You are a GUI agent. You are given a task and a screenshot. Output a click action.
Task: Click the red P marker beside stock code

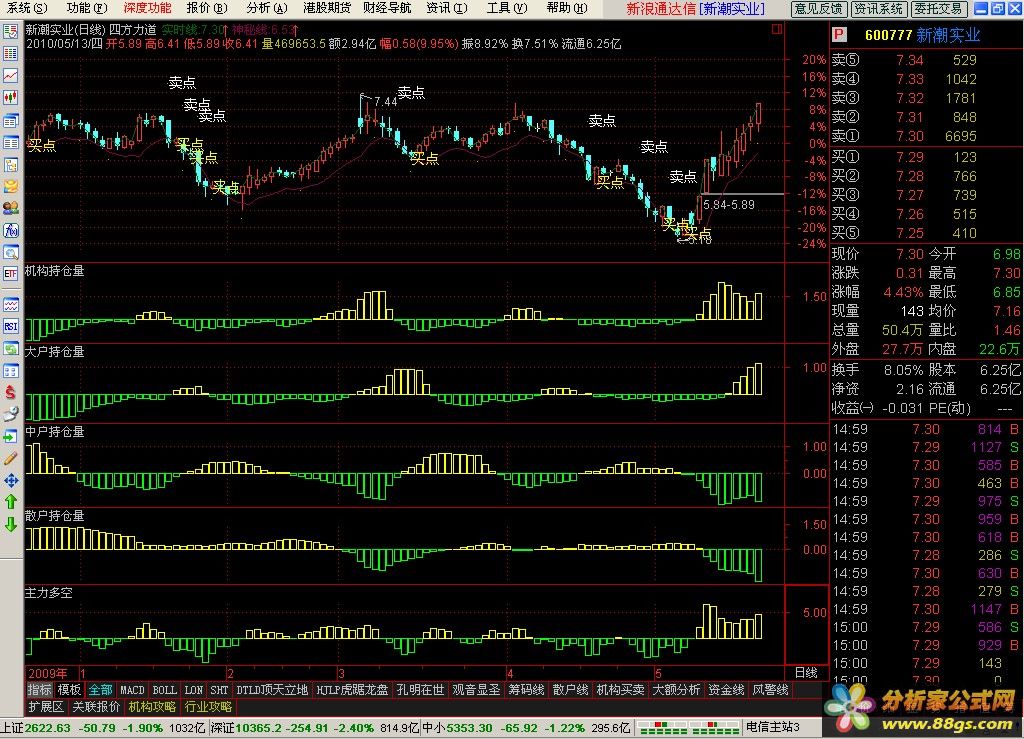tap(839, 35)
